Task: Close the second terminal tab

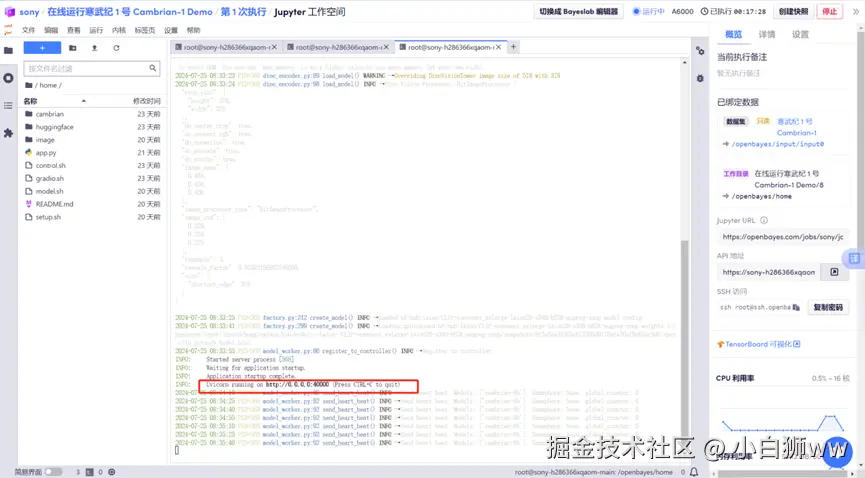Action: [x=386, y=47]
